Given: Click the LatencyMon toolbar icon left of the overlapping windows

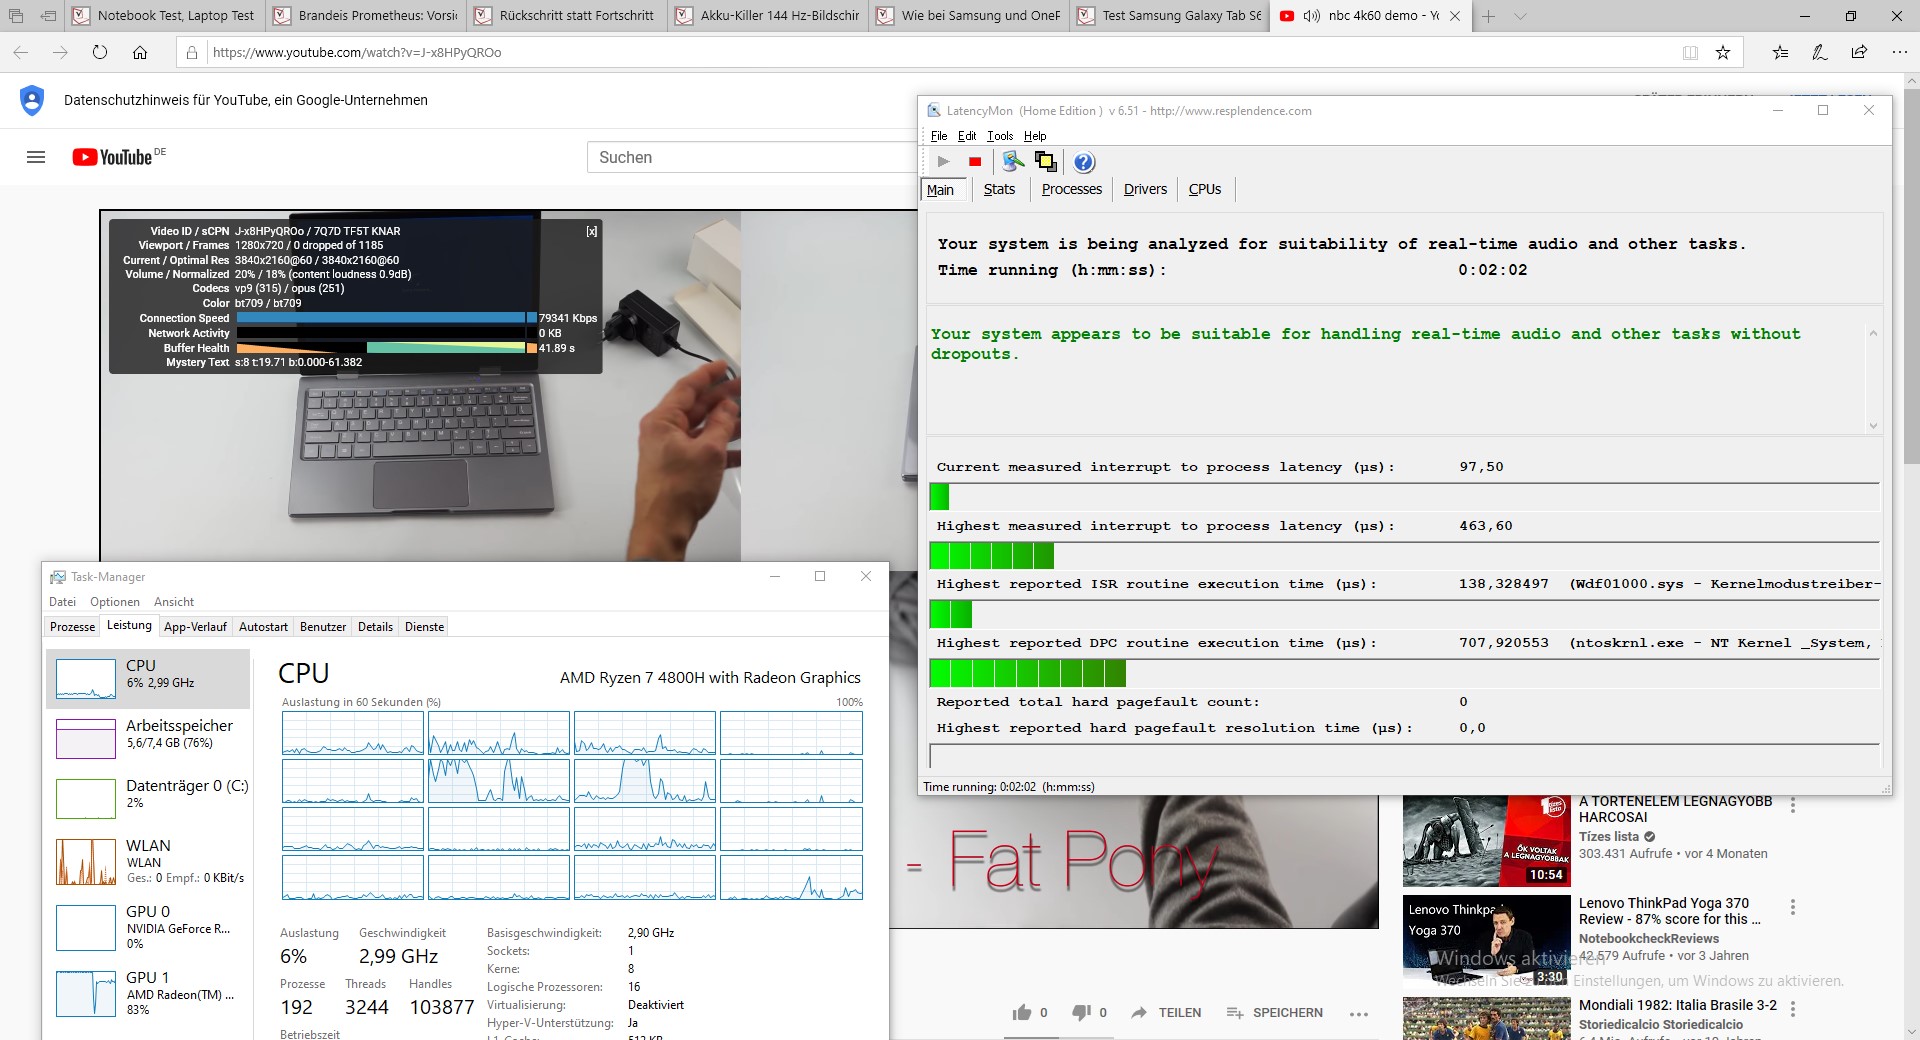Looking at the screenshot, I should point(1013,161).
